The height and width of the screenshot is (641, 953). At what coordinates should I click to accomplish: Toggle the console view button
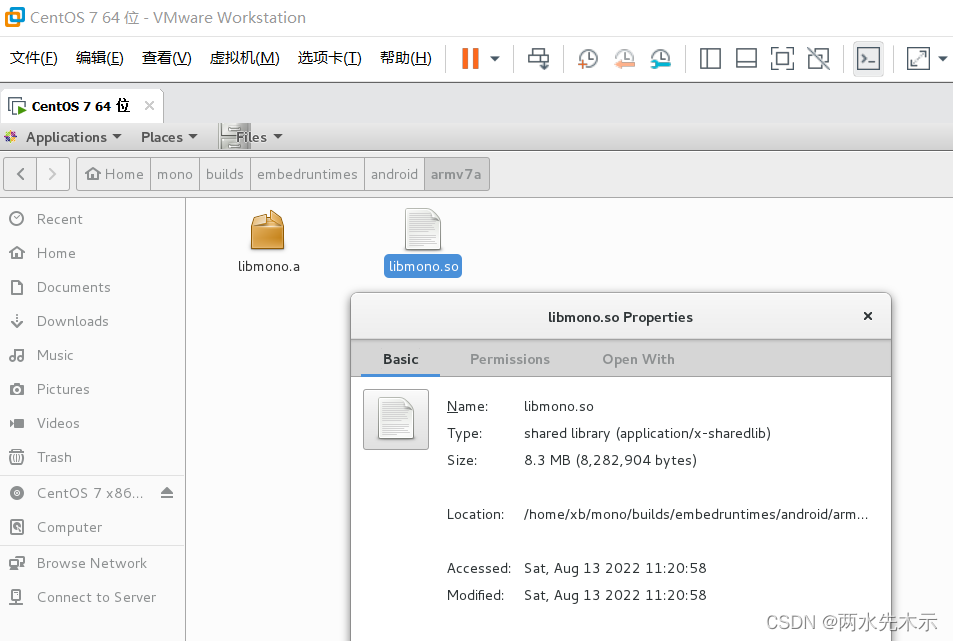point(866,58)
